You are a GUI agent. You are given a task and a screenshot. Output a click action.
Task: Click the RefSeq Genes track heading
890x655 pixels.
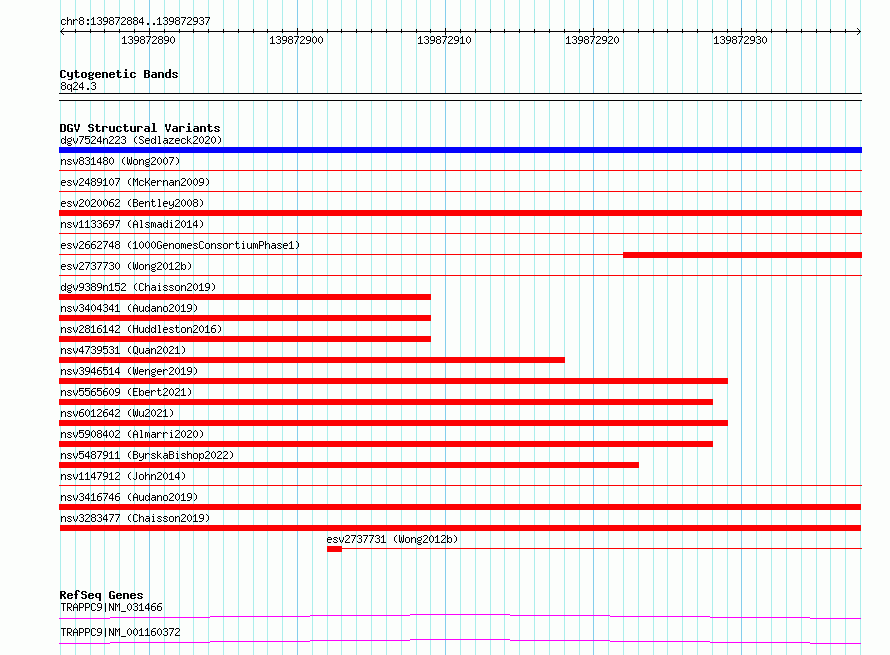click(101, 595)
